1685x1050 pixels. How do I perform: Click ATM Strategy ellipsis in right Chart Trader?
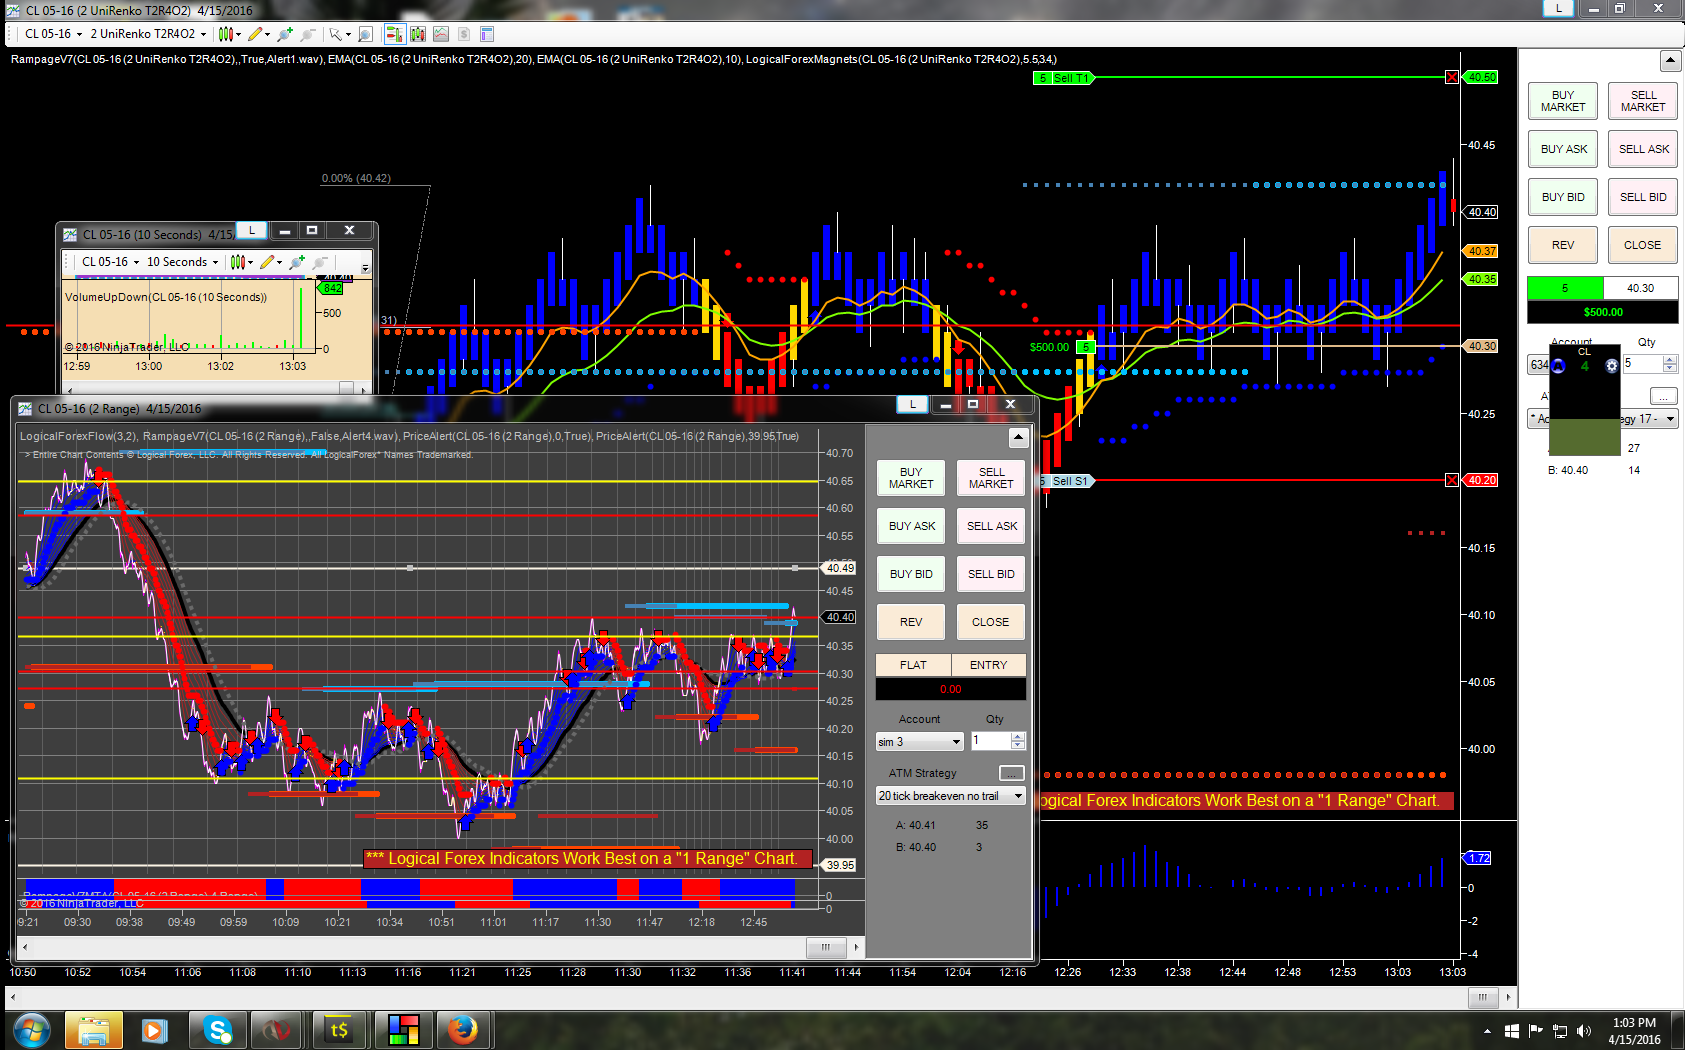(1664, 396)
